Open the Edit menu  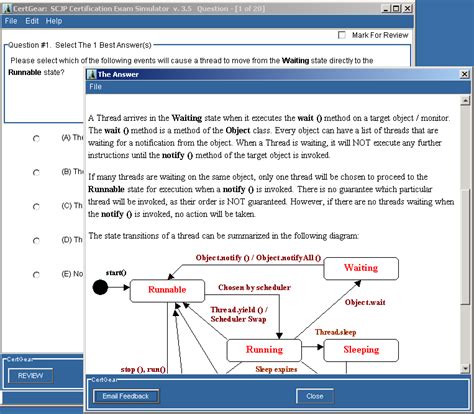click(32, 21)
